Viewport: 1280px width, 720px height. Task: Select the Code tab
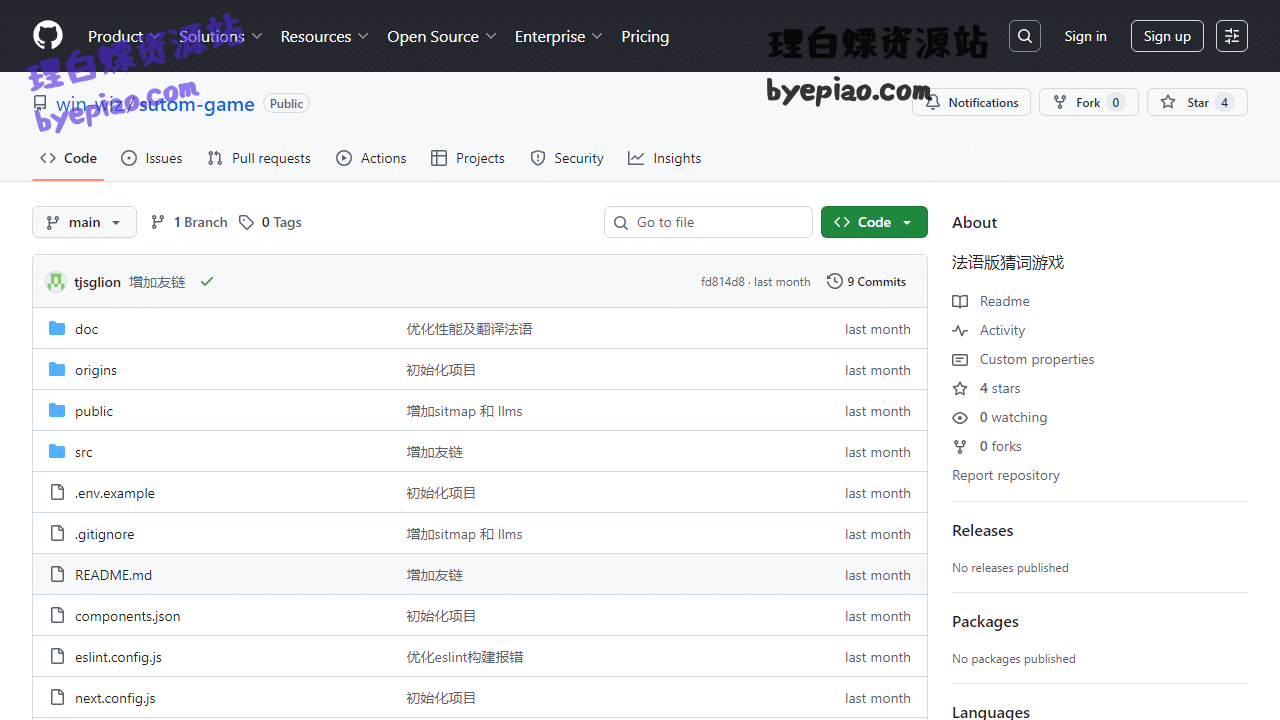[x=68, y=158]
